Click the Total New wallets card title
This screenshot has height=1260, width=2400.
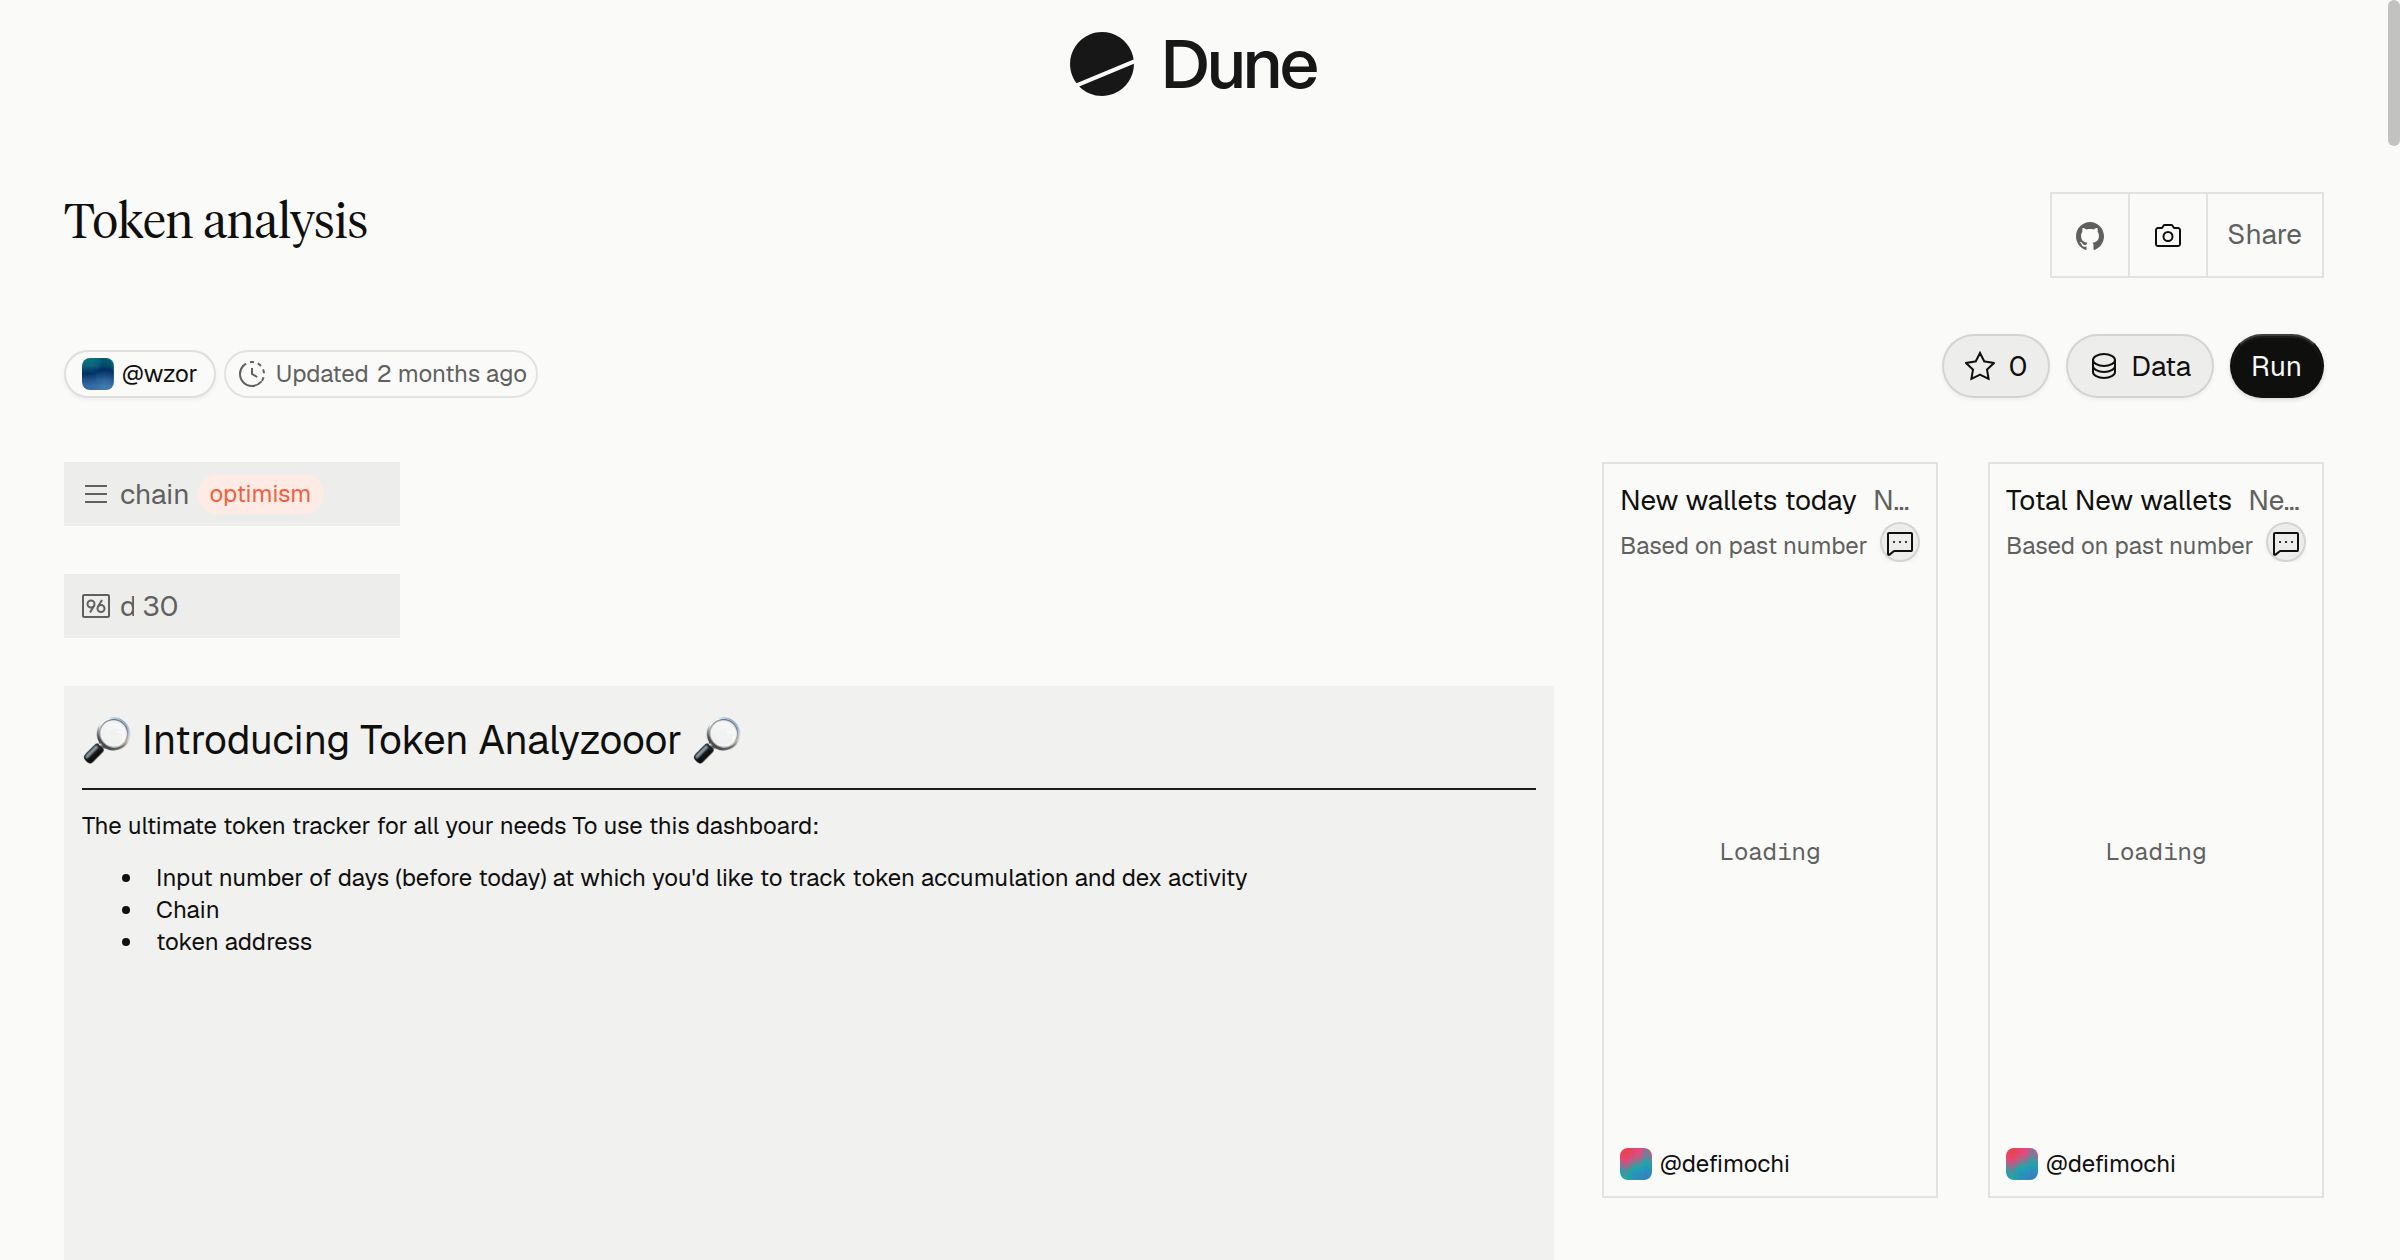[2118, 500]
